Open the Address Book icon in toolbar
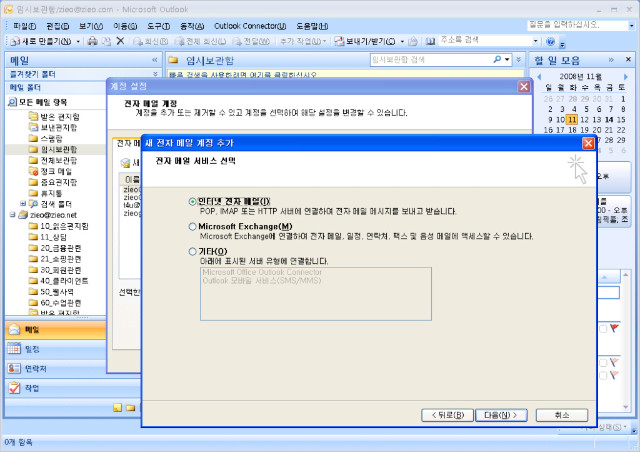The width and height of the screenshot is (640, 452). 431,41
